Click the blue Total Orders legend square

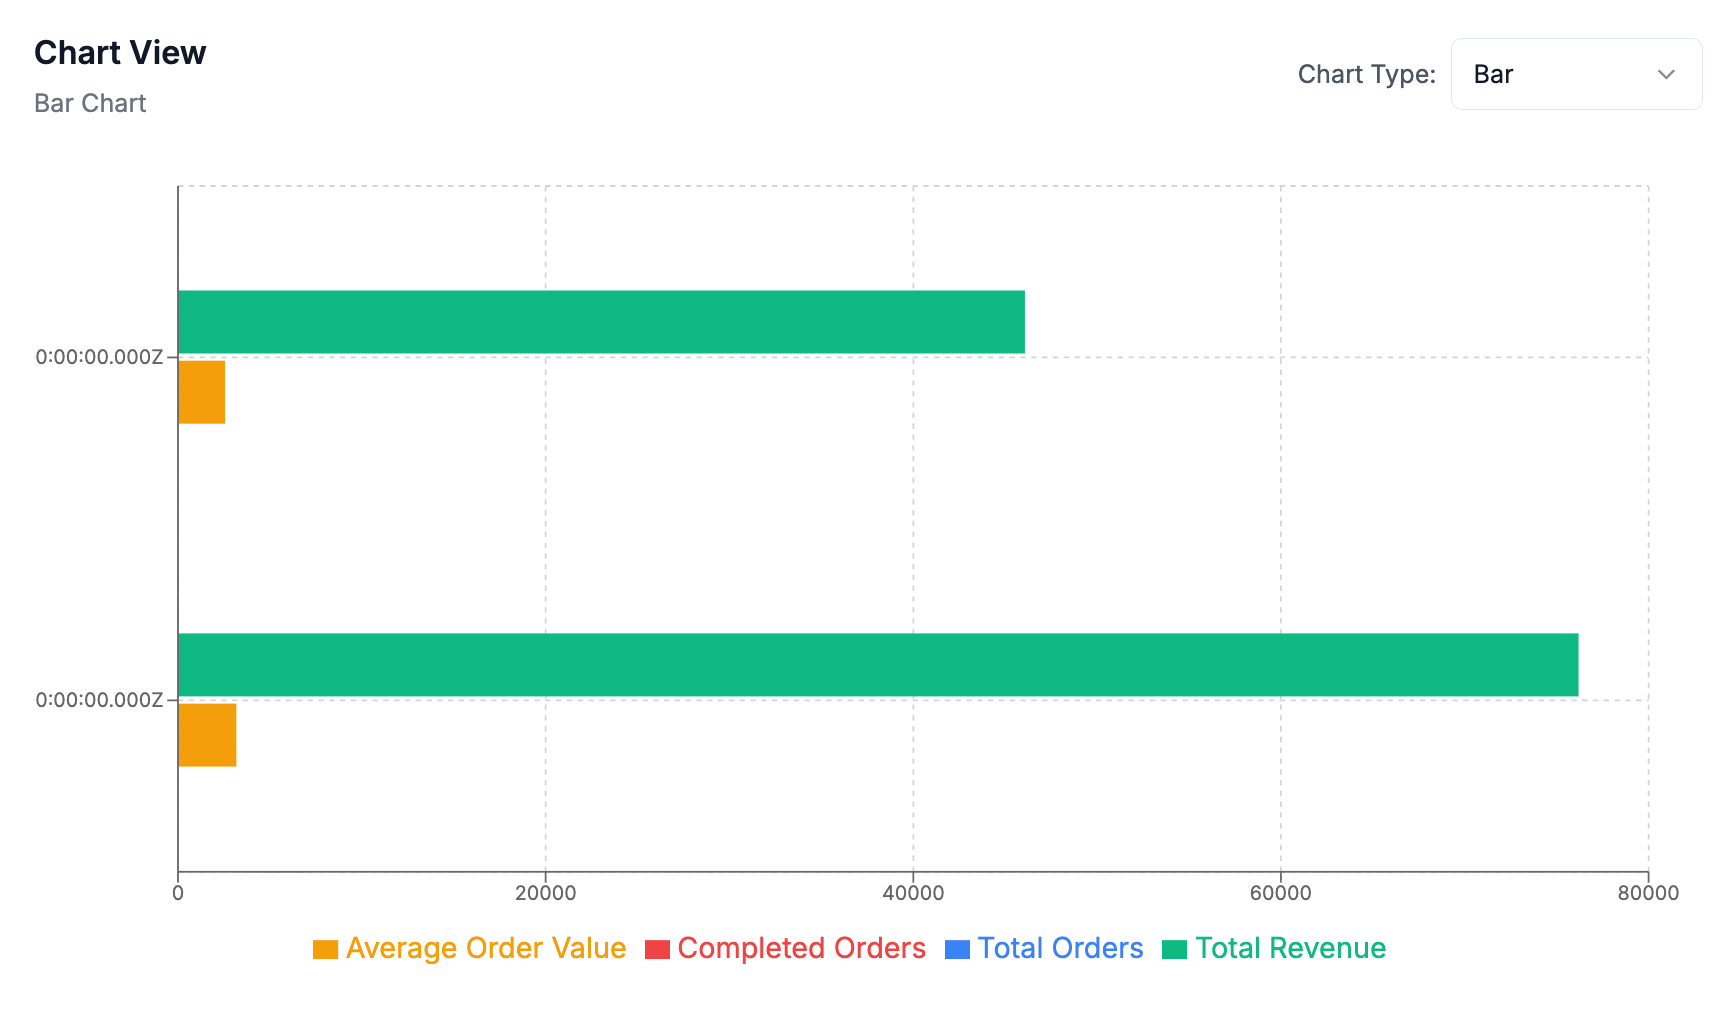pyautogui.click(x=957, y=949)
